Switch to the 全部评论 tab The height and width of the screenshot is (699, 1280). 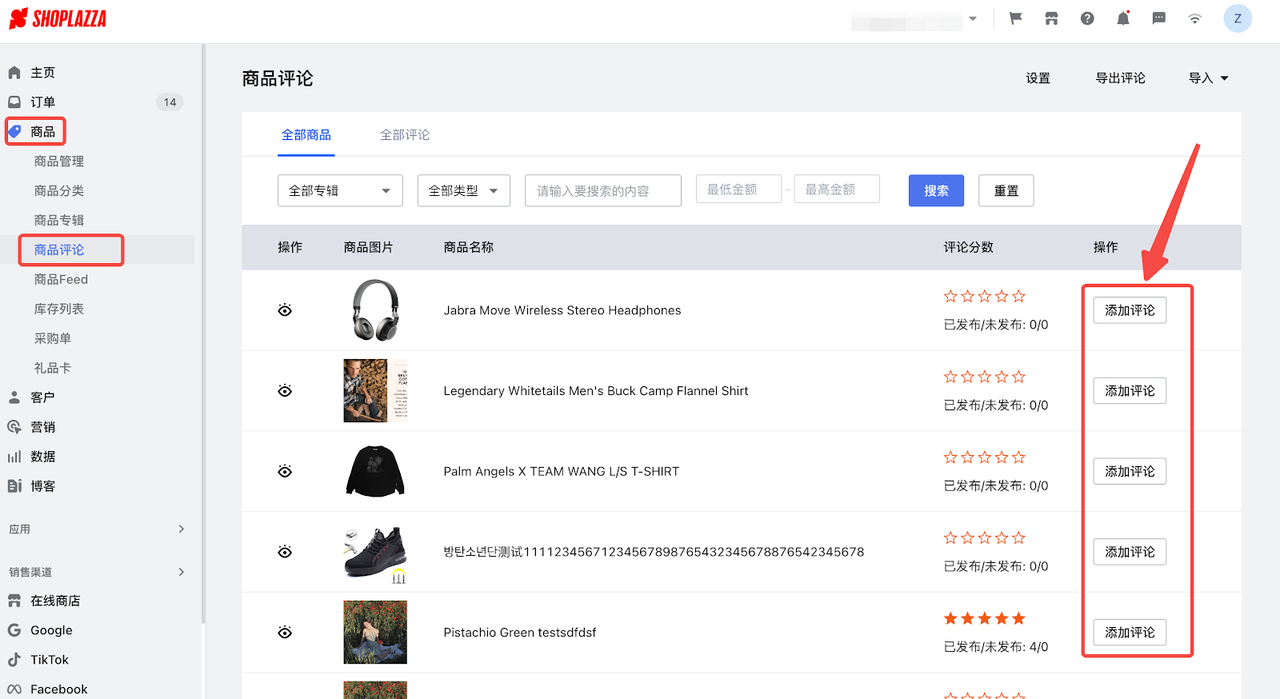point(404,134)
